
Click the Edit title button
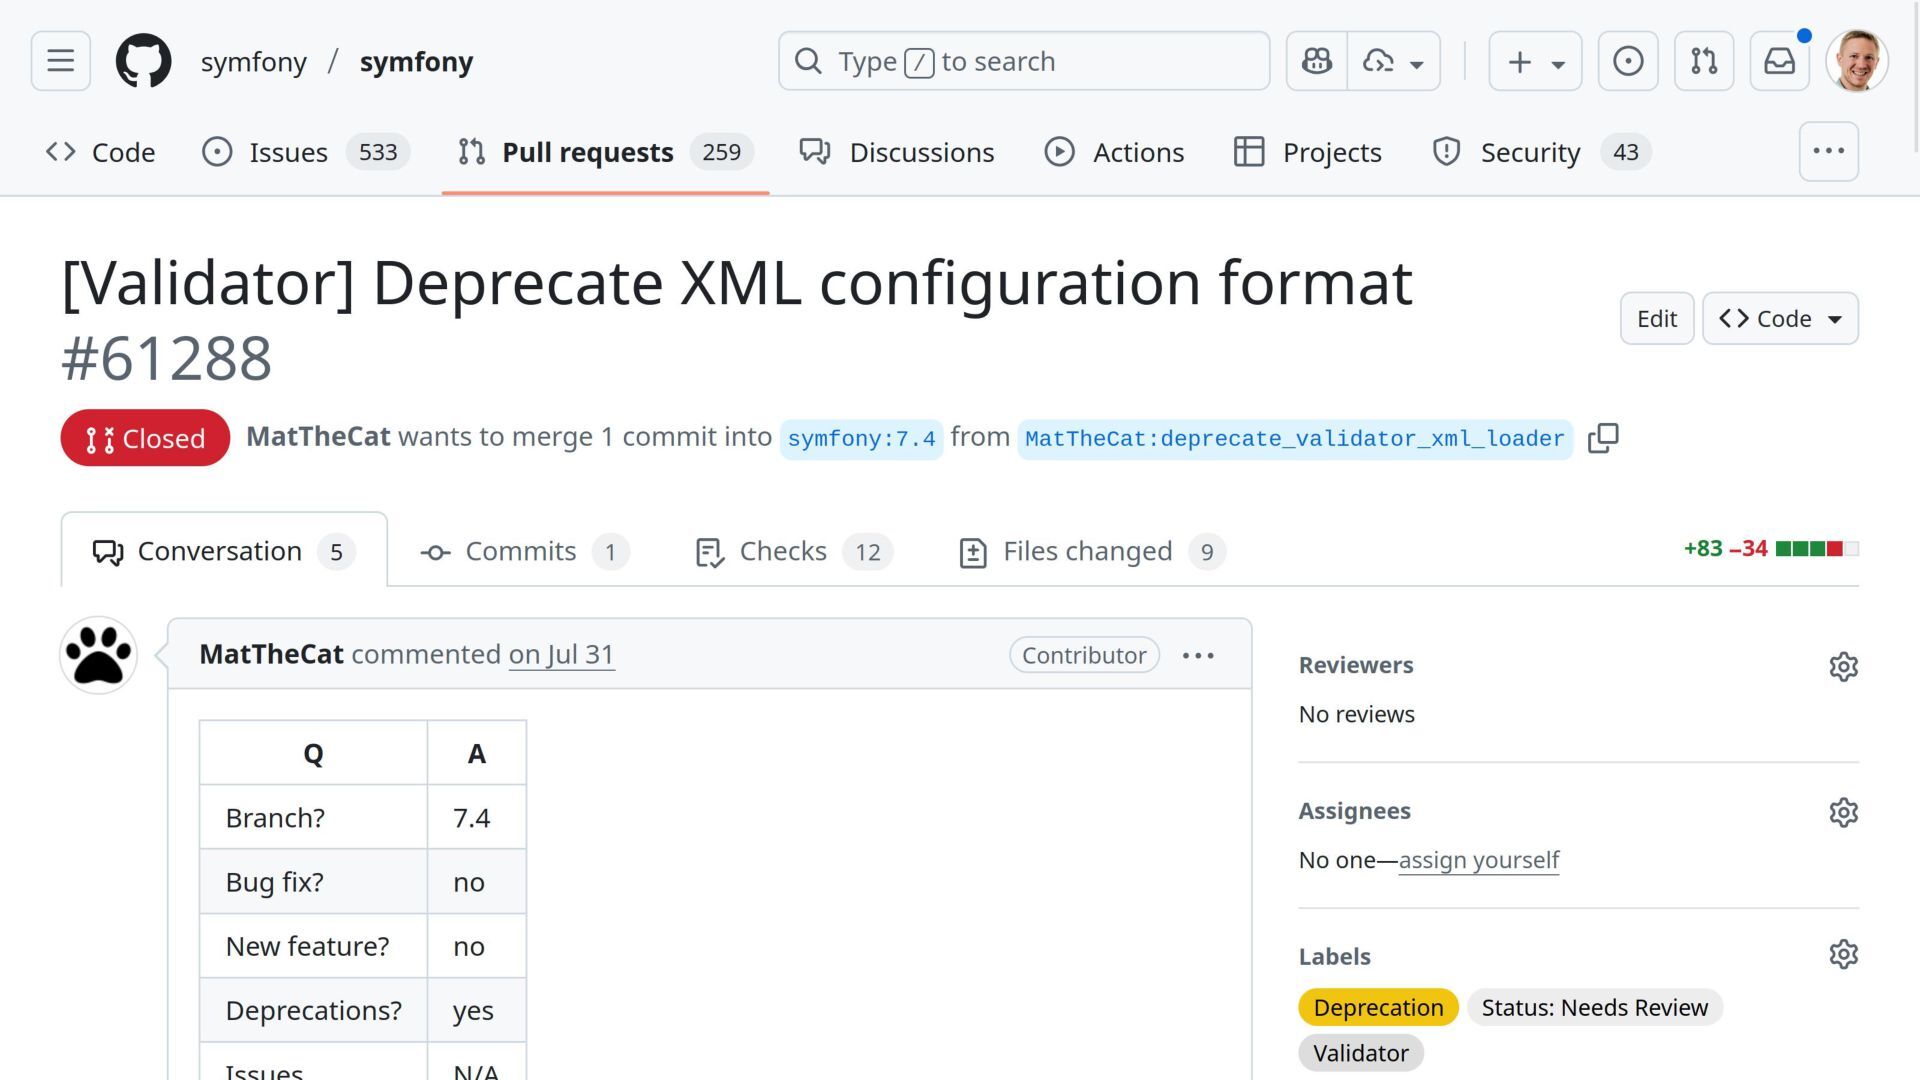(x=1656, y=319)
